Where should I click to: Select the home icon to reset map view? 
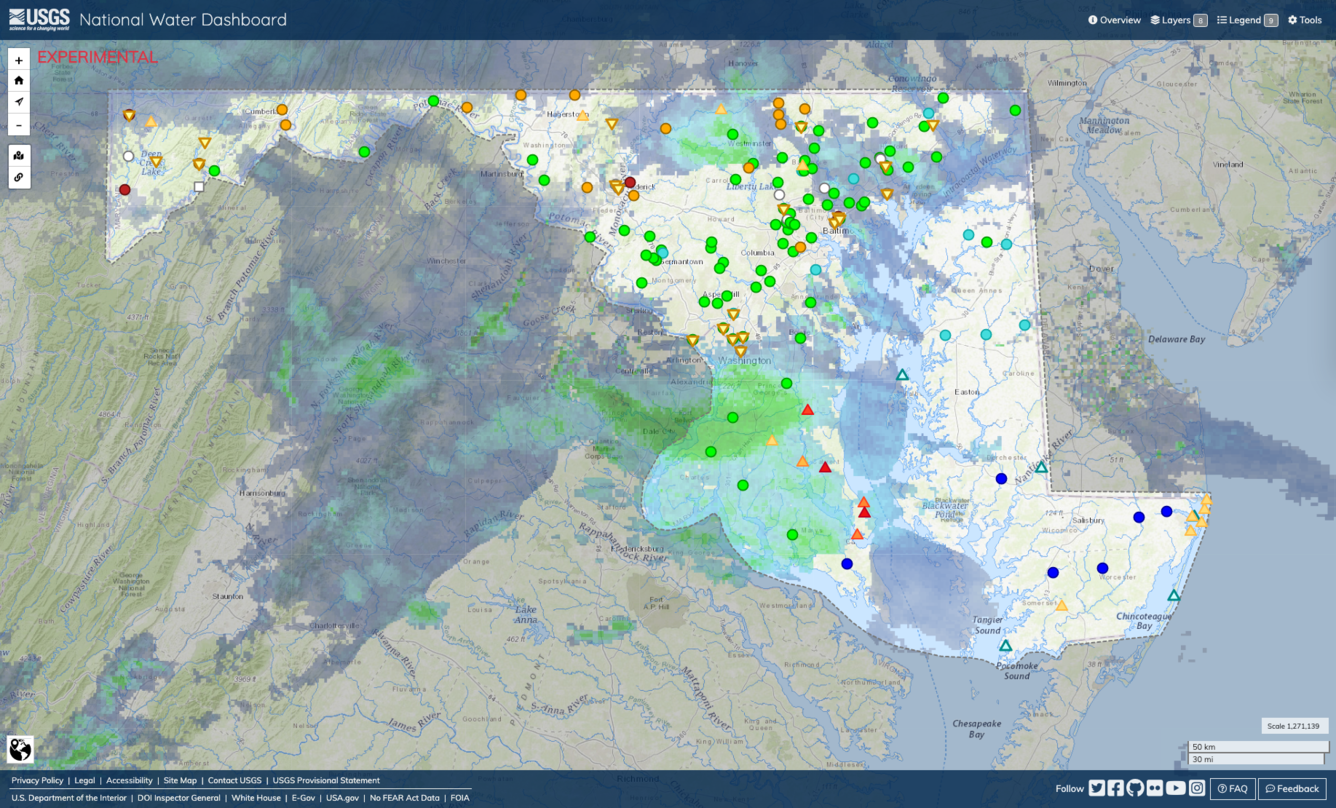(18, 81)
